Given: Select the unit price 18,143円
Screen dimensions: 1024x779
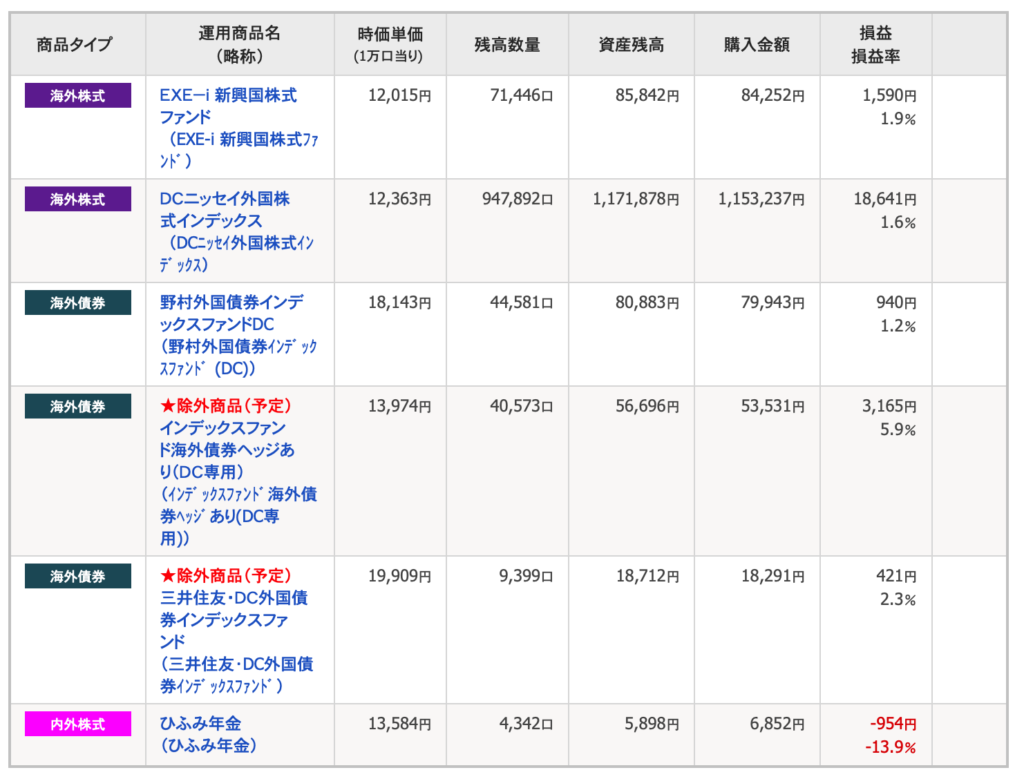Looking at the screenshot, I should [x=400, y=302].
